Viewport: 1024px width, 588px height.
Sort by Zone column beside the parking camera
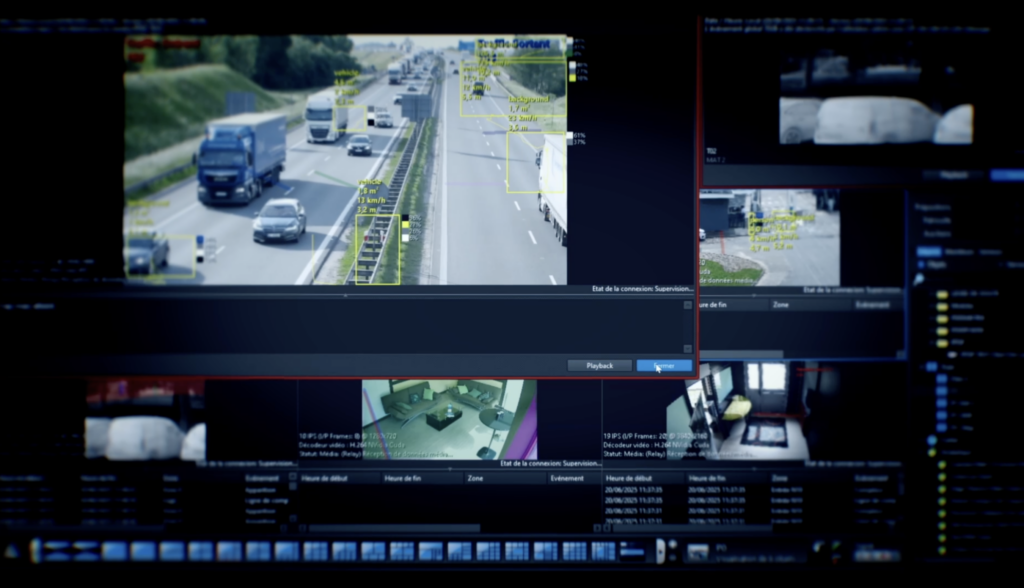(782, 304)
